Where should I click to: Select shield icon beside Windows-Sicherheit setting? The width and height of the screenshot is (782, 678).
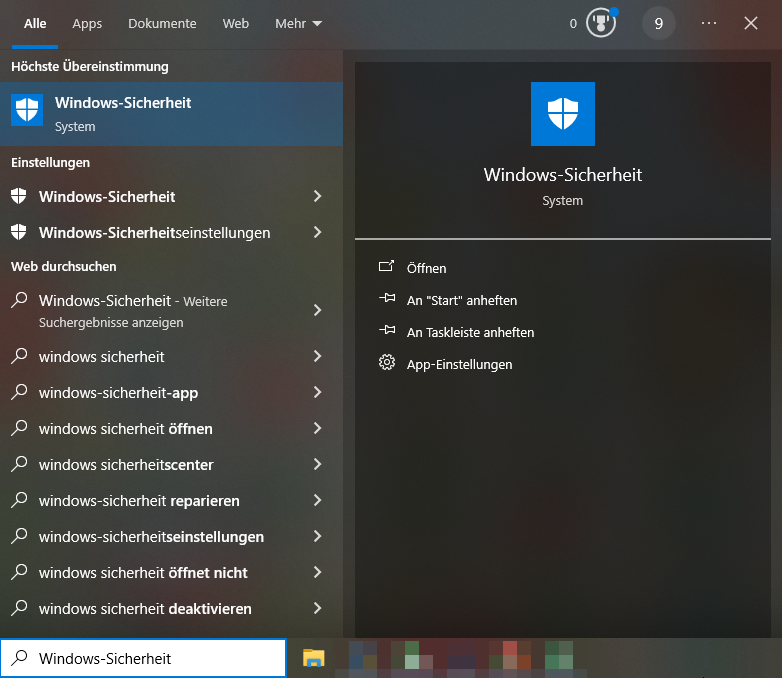(x=19, y=196)
